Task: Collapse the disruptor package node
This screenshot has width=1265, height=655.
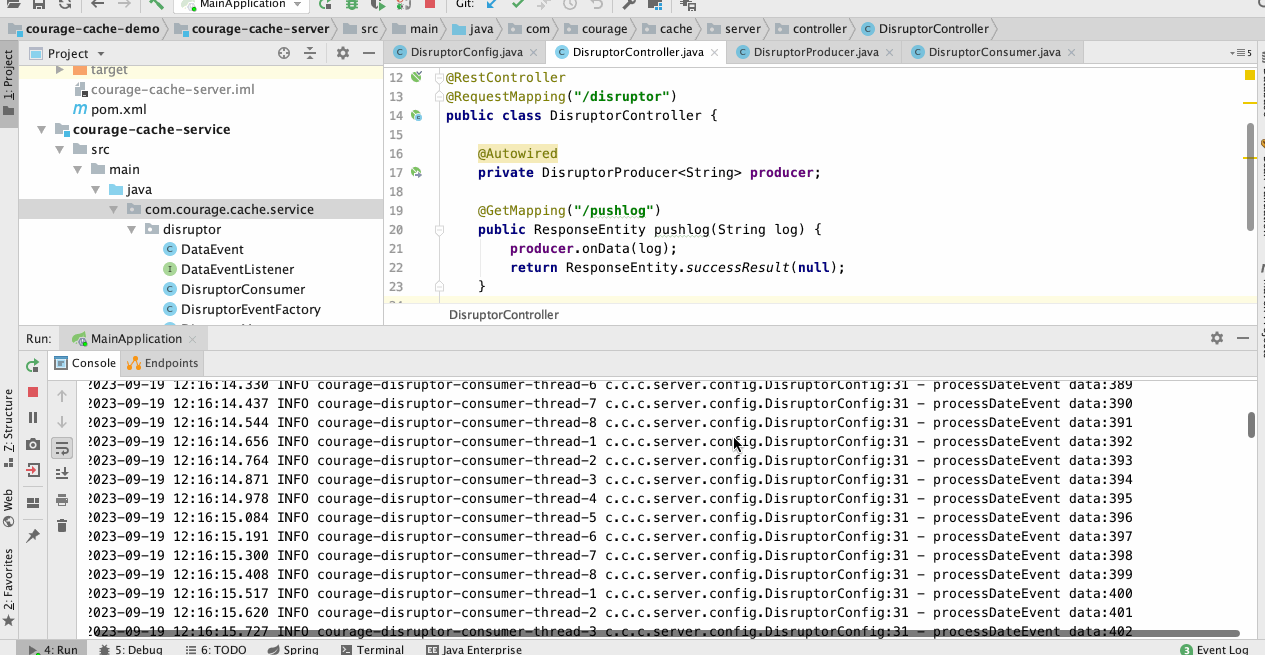Action: [x=132, y=230]
